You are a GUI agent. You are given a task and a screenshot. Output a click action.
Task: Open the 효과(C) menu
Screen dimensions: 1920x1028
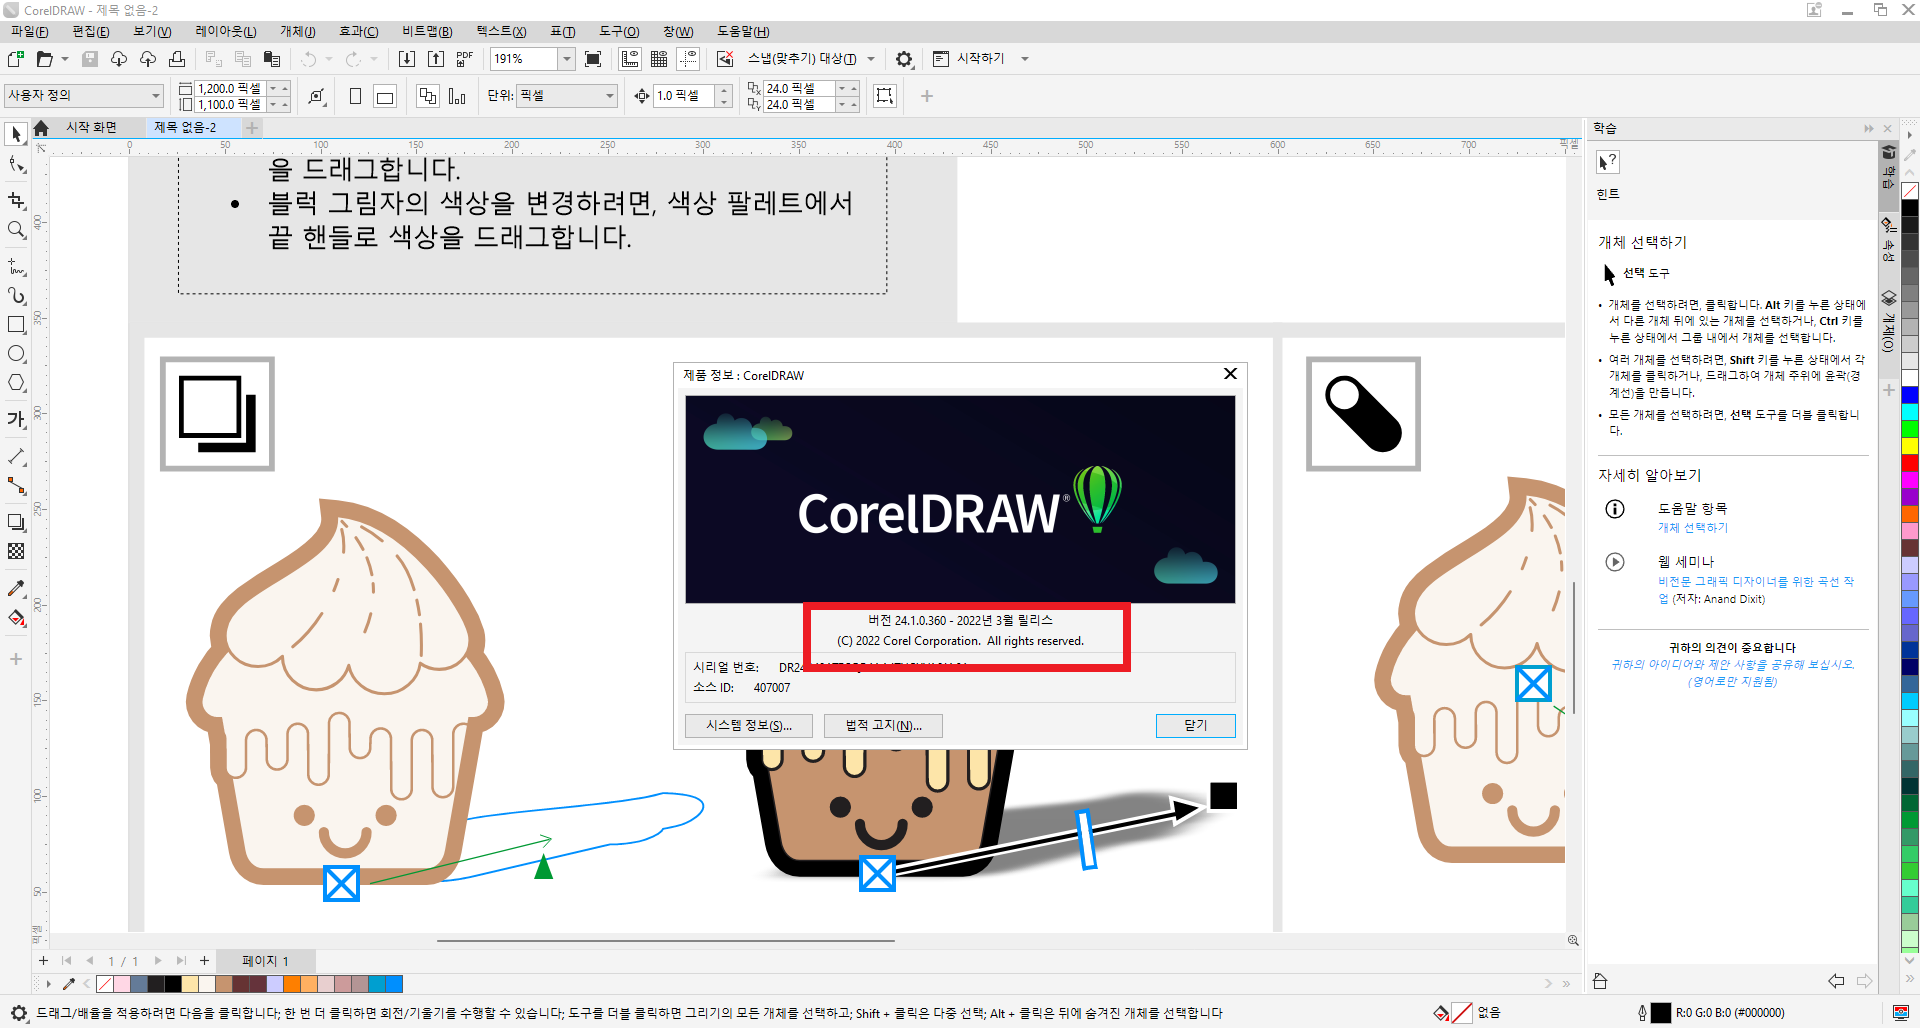click(359, 31)
